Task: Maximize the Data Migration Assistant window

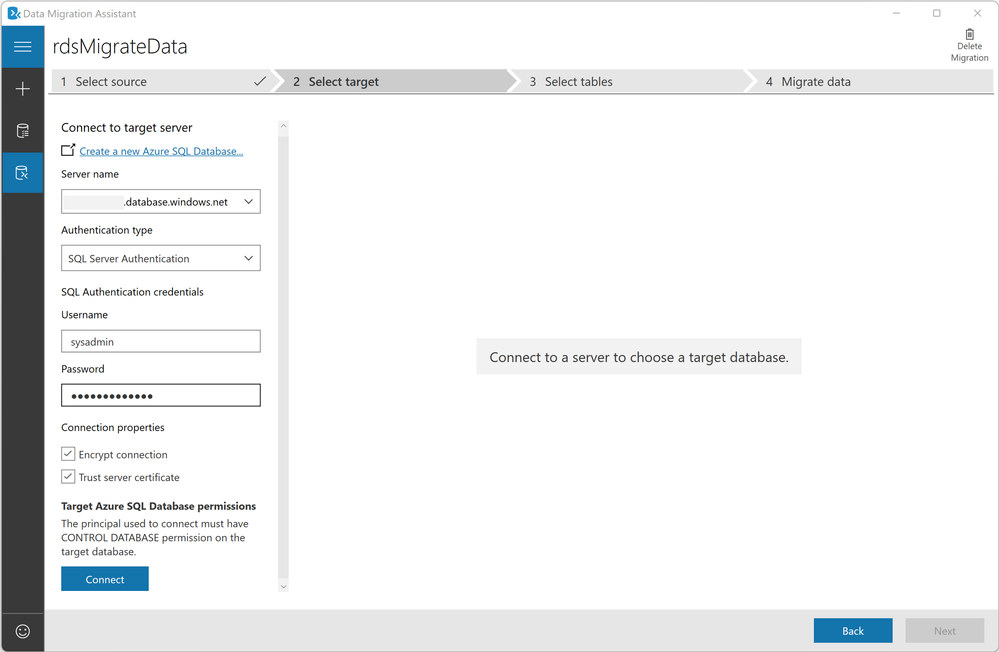Action: tap(937, 13)
